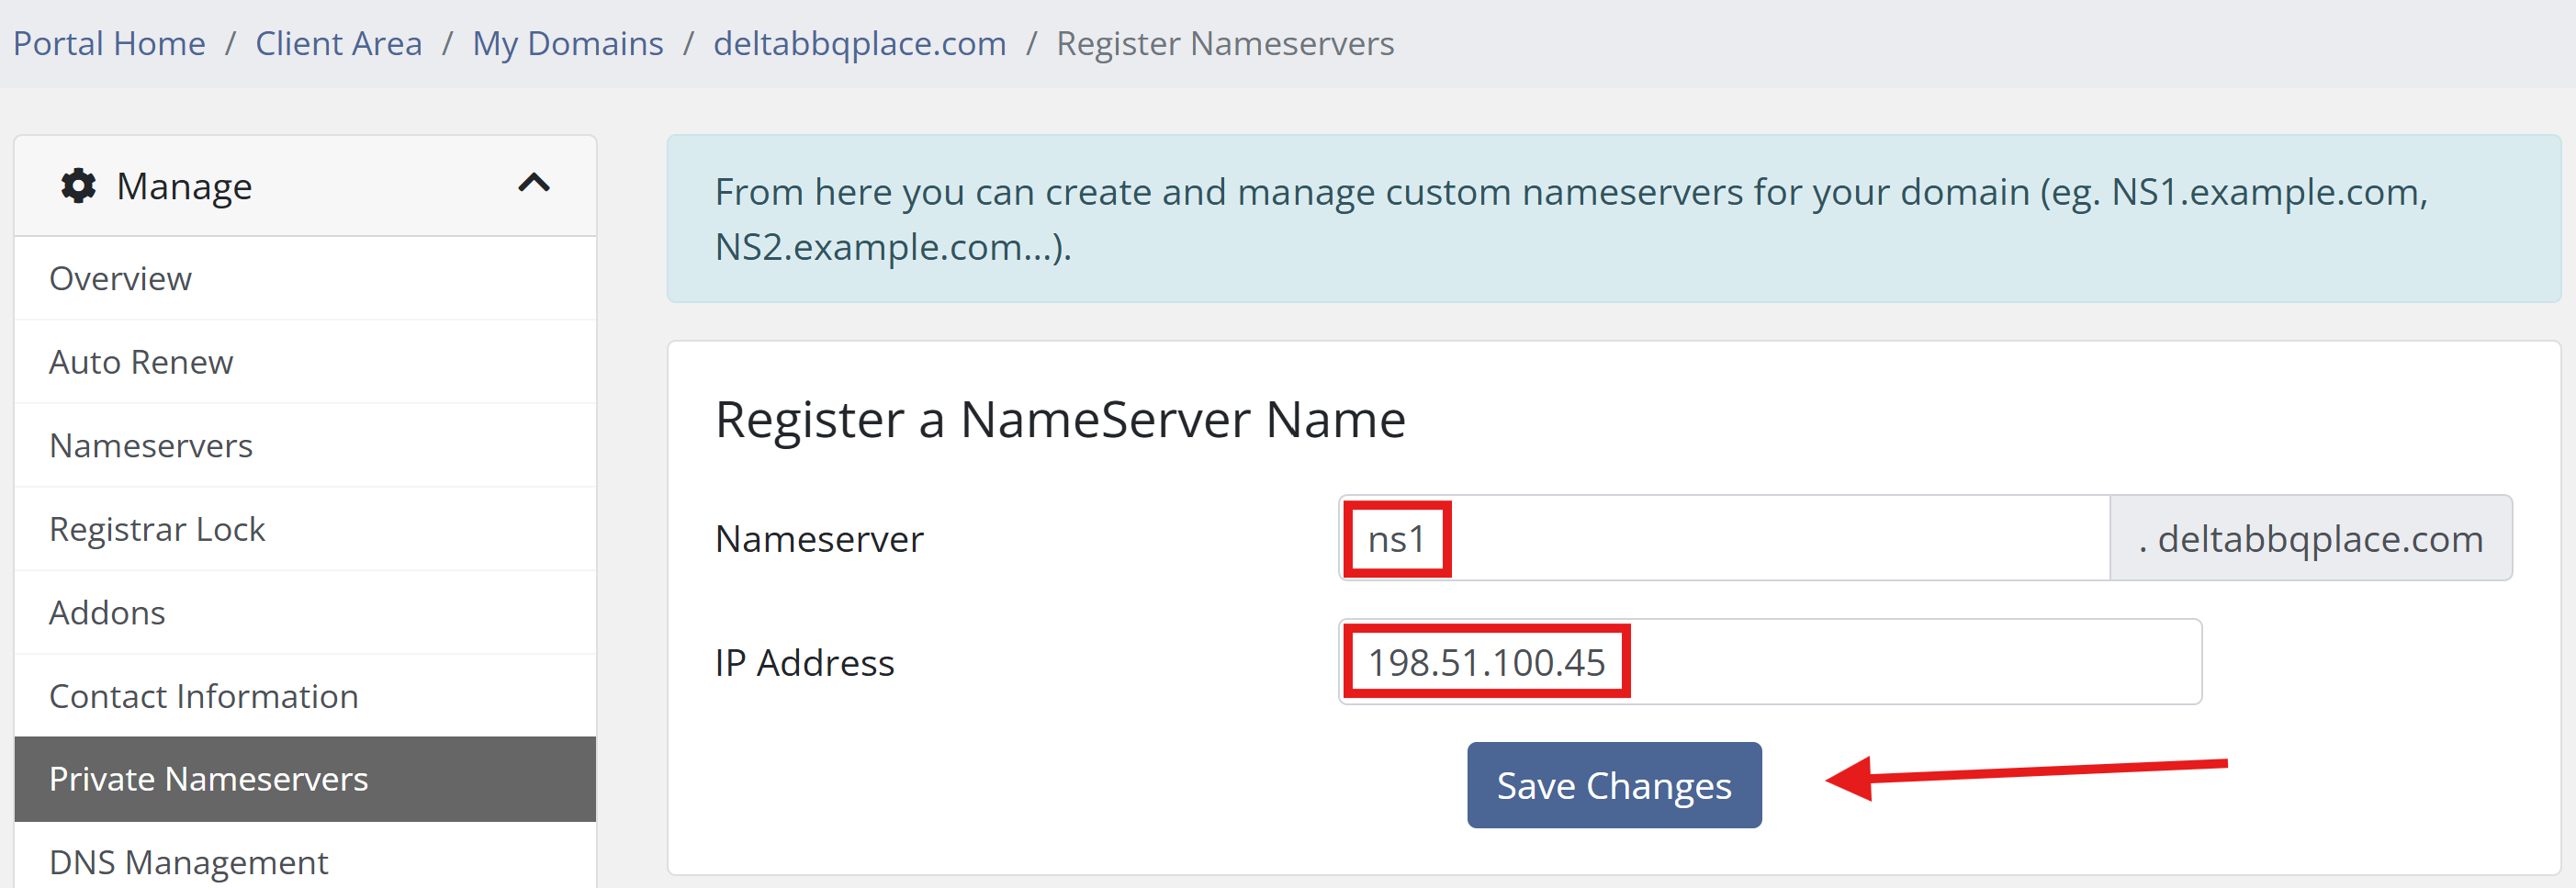
Task: Select Addons in the sidebar
Action: pyautogui.click(x=107, y=612)
